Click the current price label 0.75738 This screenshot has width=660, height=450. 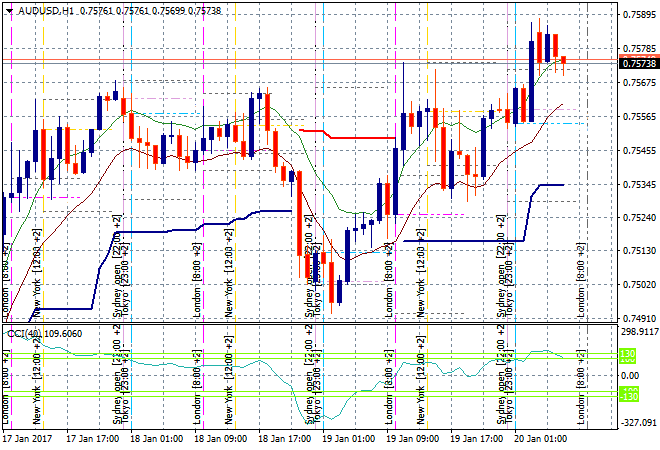pos(638,63)
